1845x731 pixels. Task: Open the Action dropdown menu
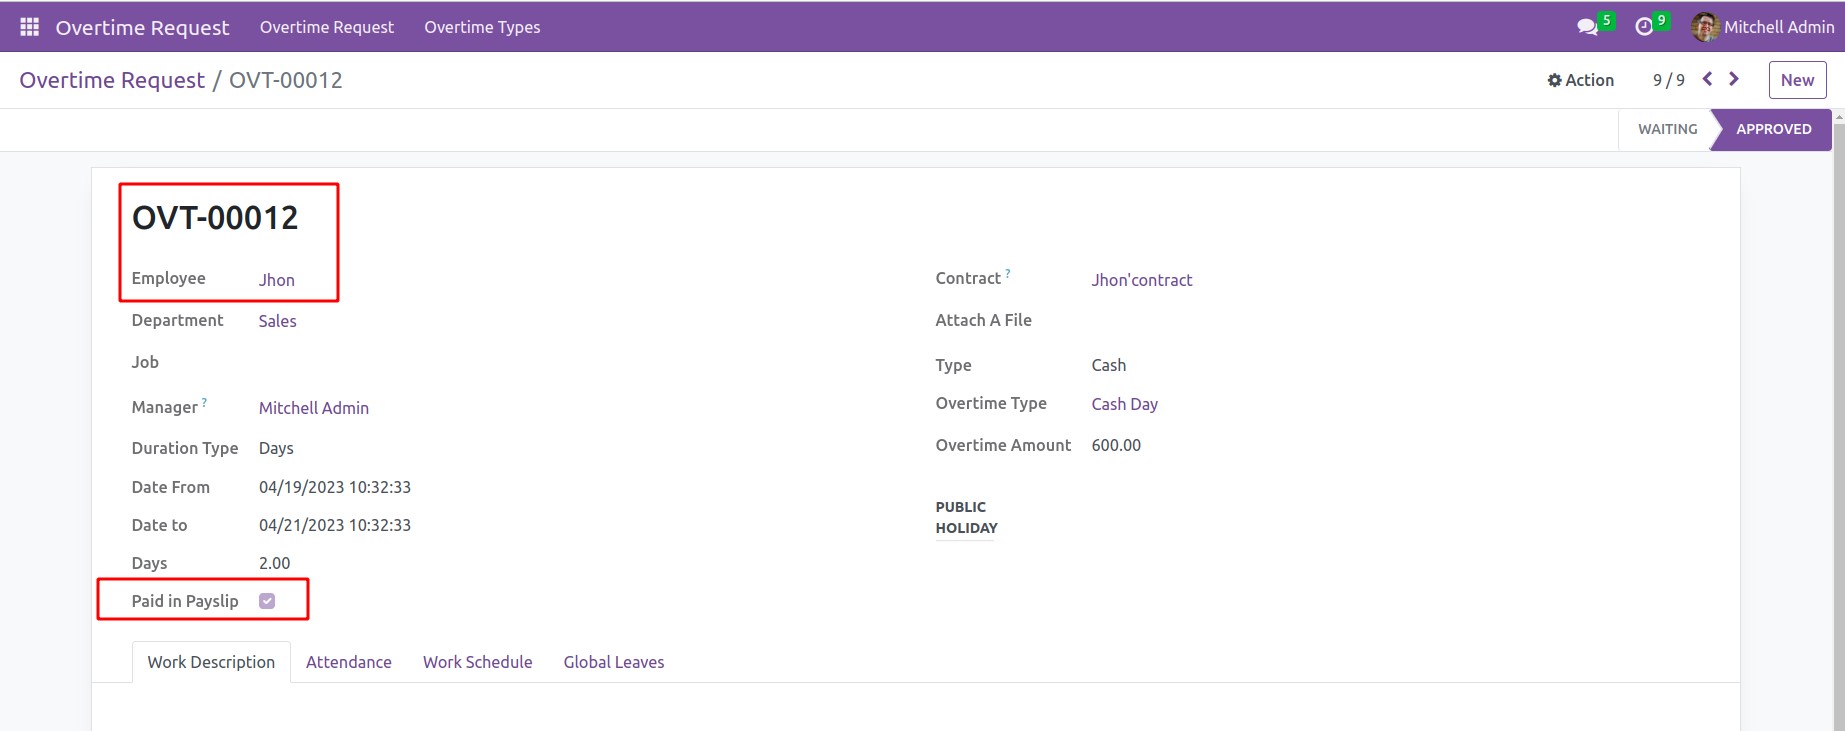1580,80
